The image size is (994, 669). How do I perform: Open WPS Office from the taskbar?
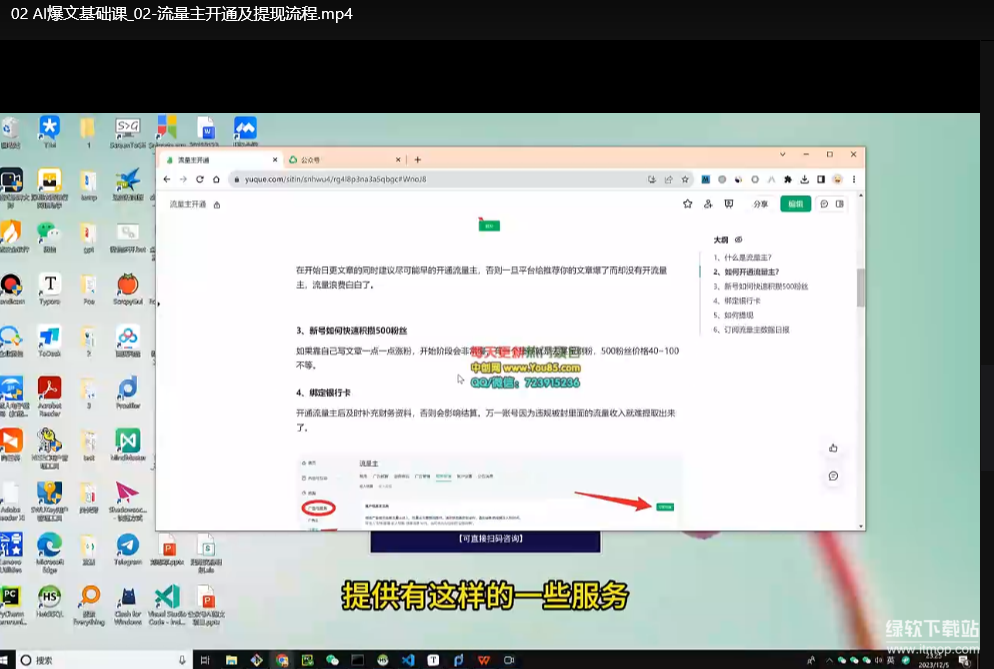click(484, 660)
